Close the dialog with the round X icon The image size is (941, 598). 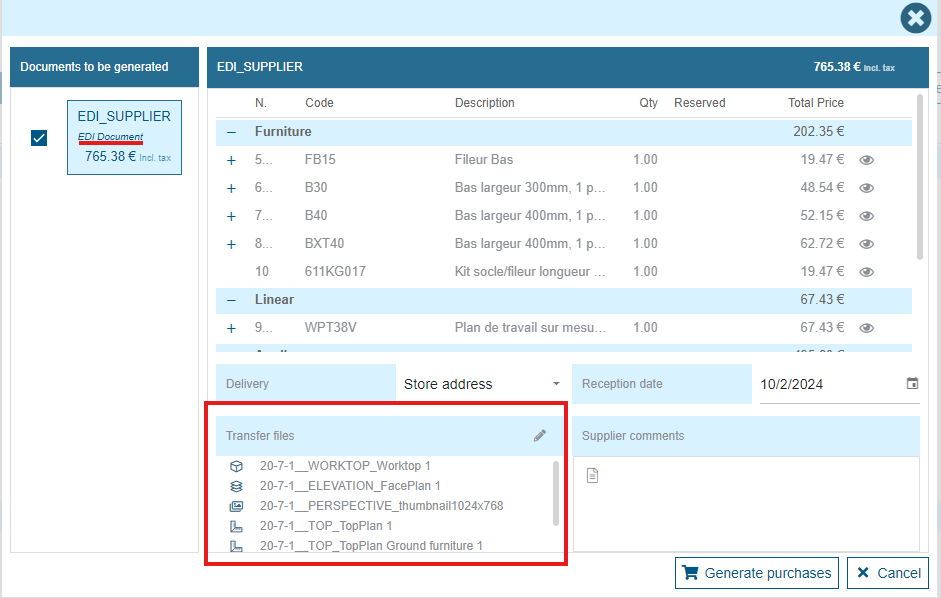(x=915, y=18)
